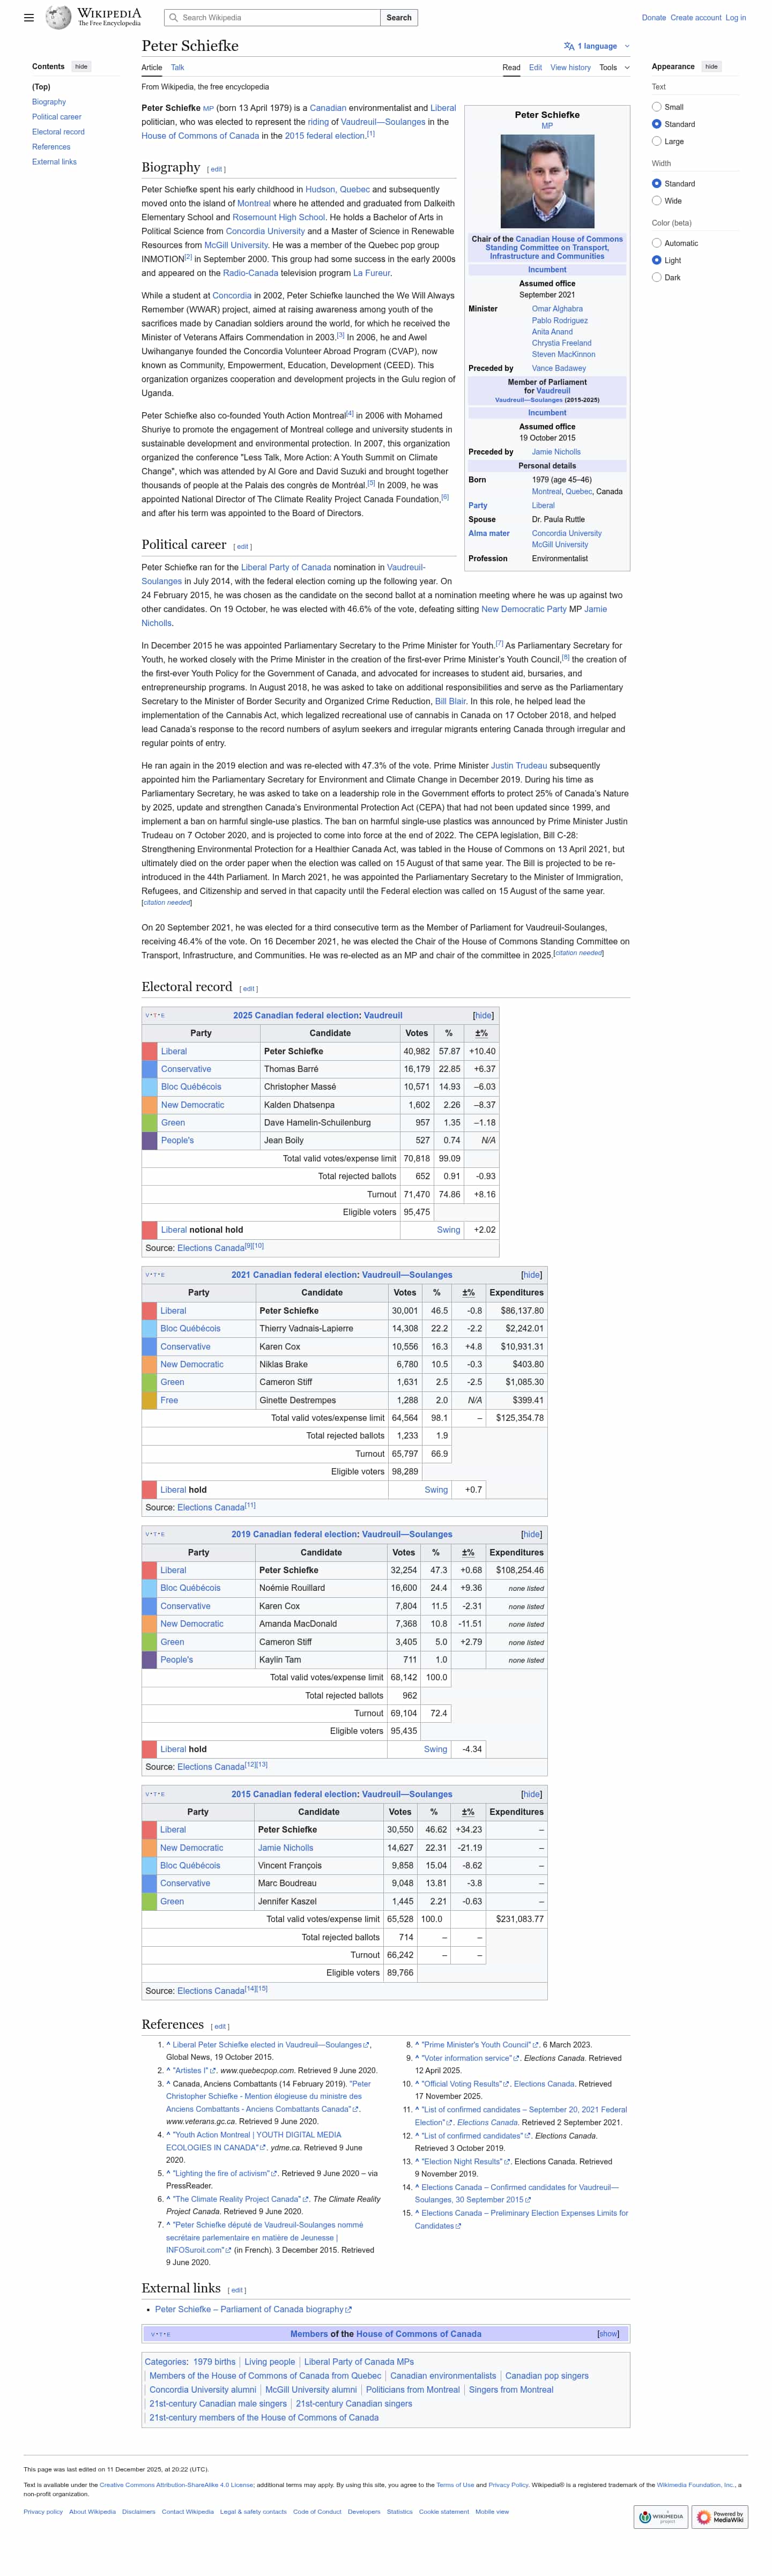Hide the Contents sidebar

[x=81, y=67]
